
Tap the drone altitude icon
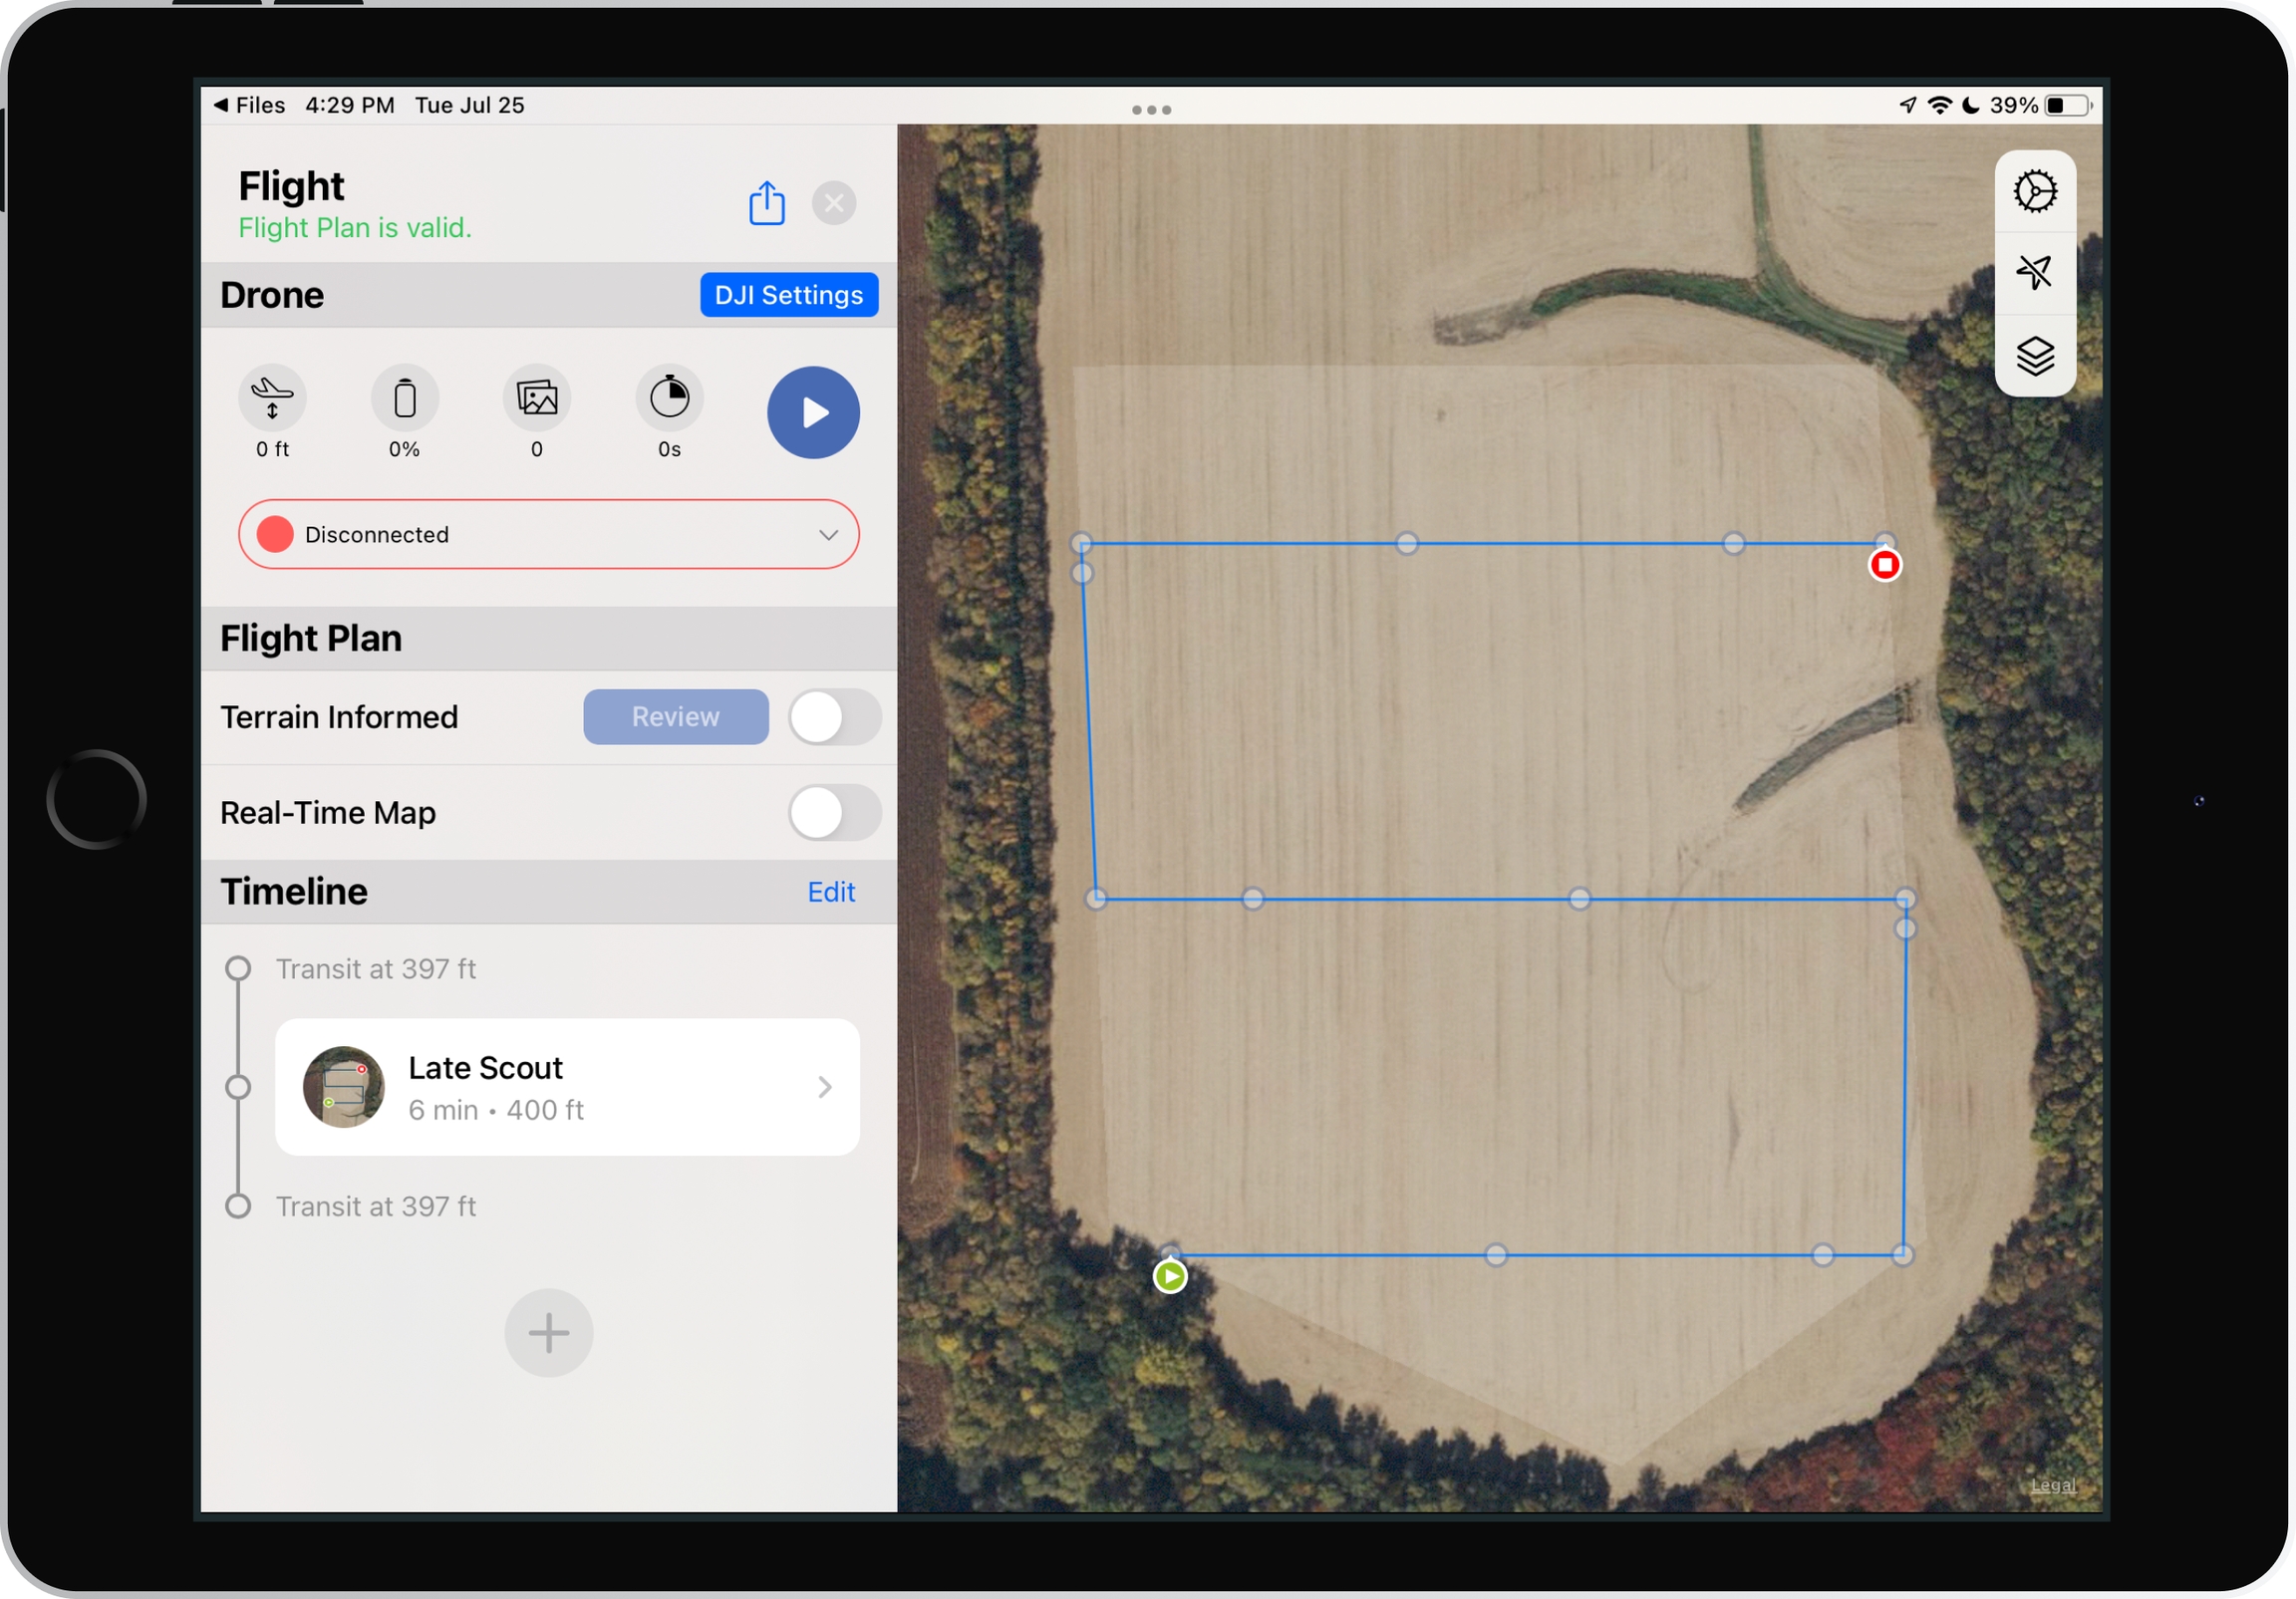[272, 398]
